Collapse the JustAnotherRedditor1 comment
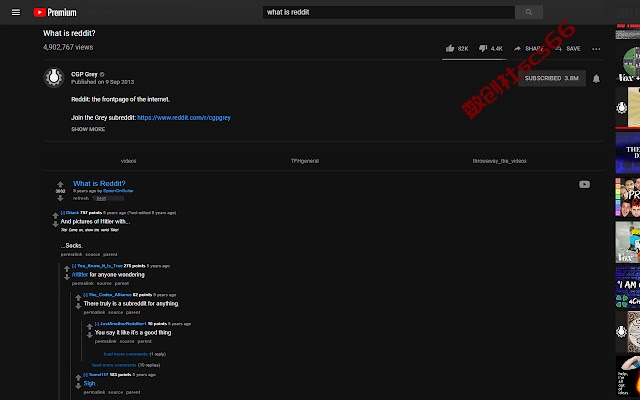This screenshot has width=640, height=400. [x=97, y=324]
